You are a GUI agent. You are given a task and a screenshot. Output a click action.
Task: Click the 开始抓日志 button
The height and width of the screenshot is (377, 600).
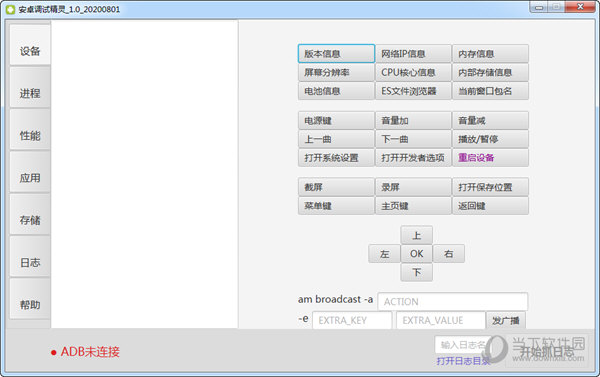(x=547, y=351)
